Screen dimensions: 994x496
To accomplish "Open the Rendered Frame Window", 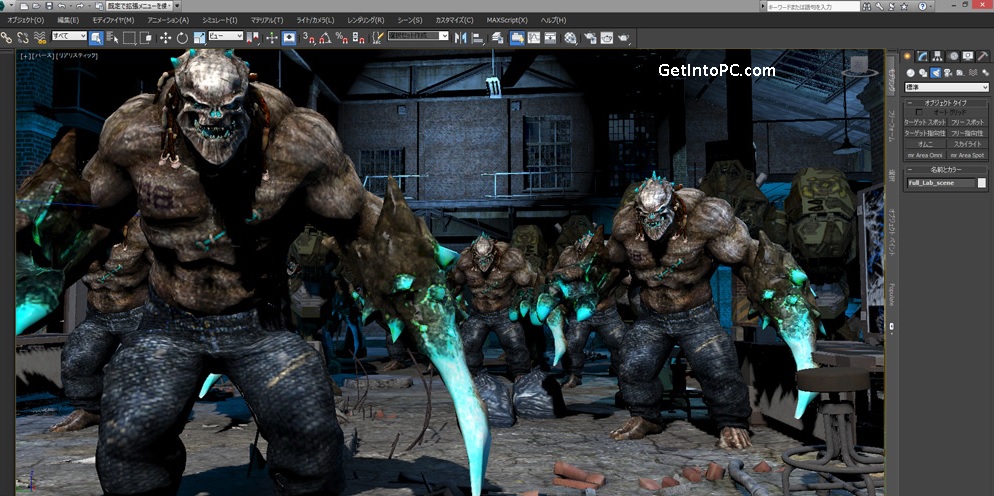I will coord(607,38).
